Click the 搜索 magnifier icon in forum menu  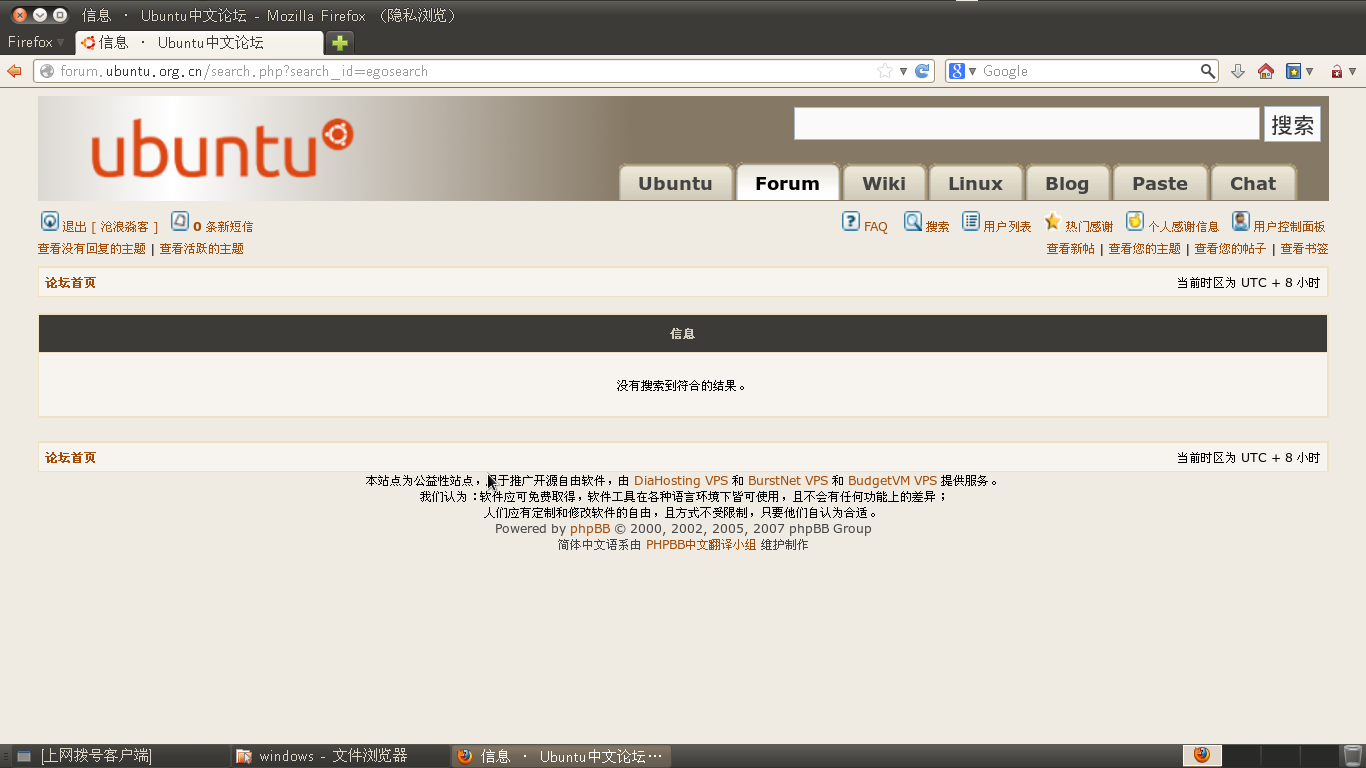pos(912,221)
